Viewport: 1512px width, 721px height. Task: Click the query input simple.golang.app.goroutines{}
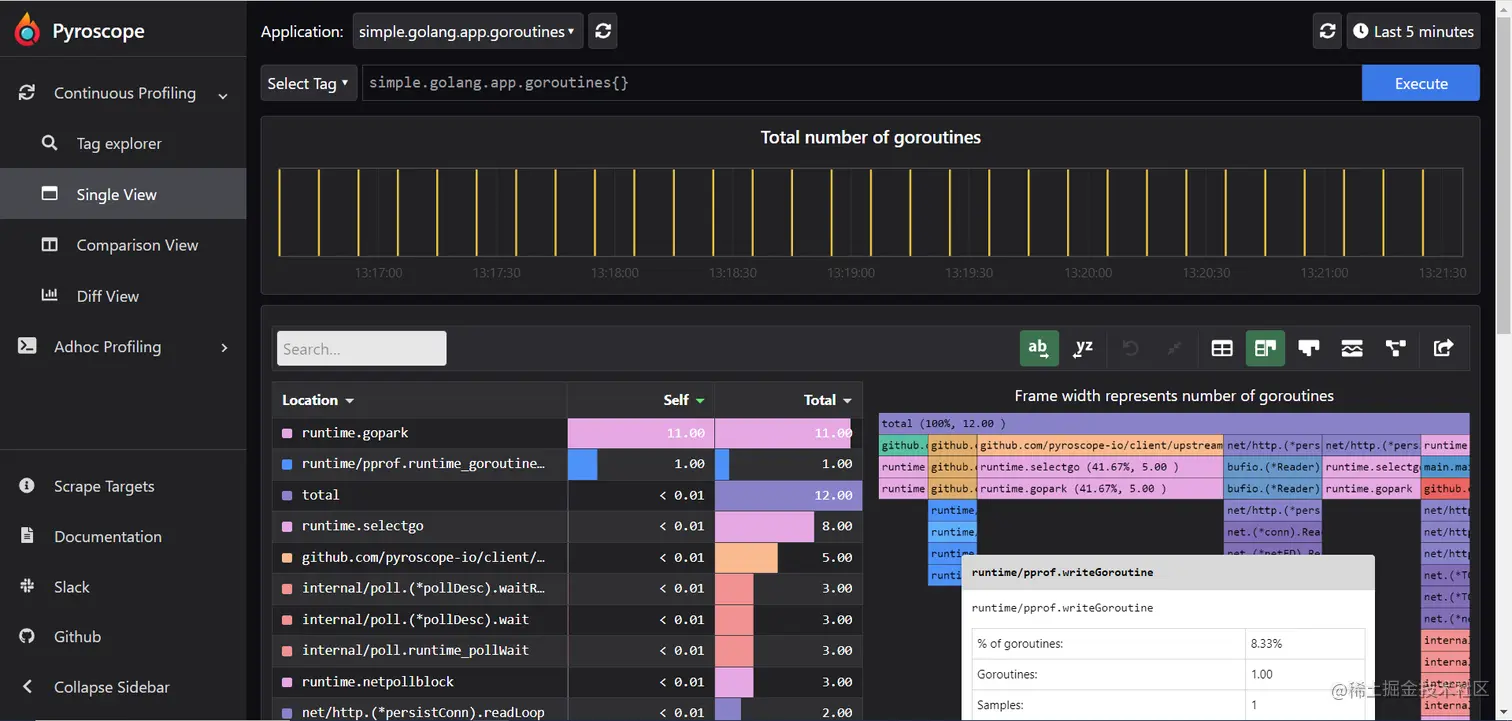click(x=861, y=83)
